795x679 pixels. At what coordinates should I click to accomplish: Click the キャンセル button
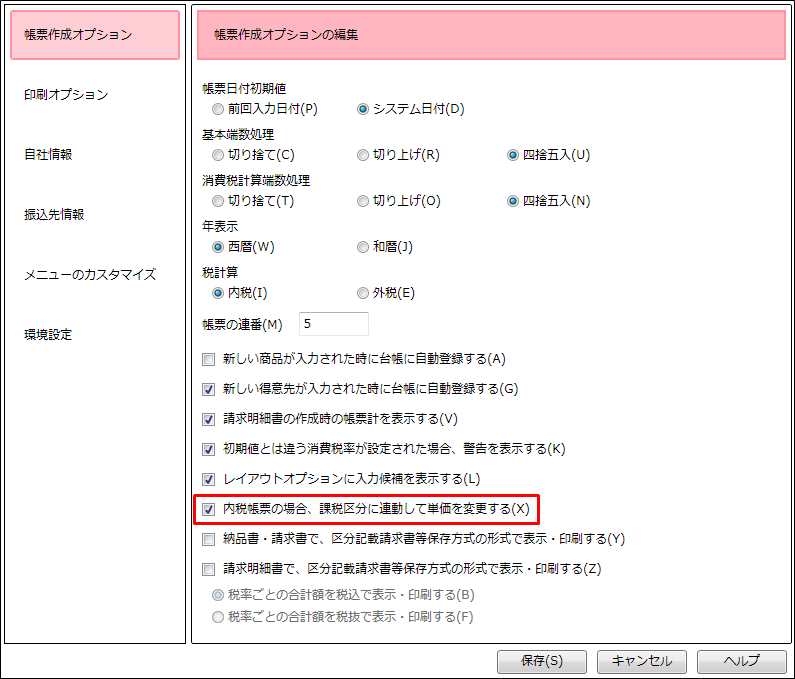pos(641,661)
